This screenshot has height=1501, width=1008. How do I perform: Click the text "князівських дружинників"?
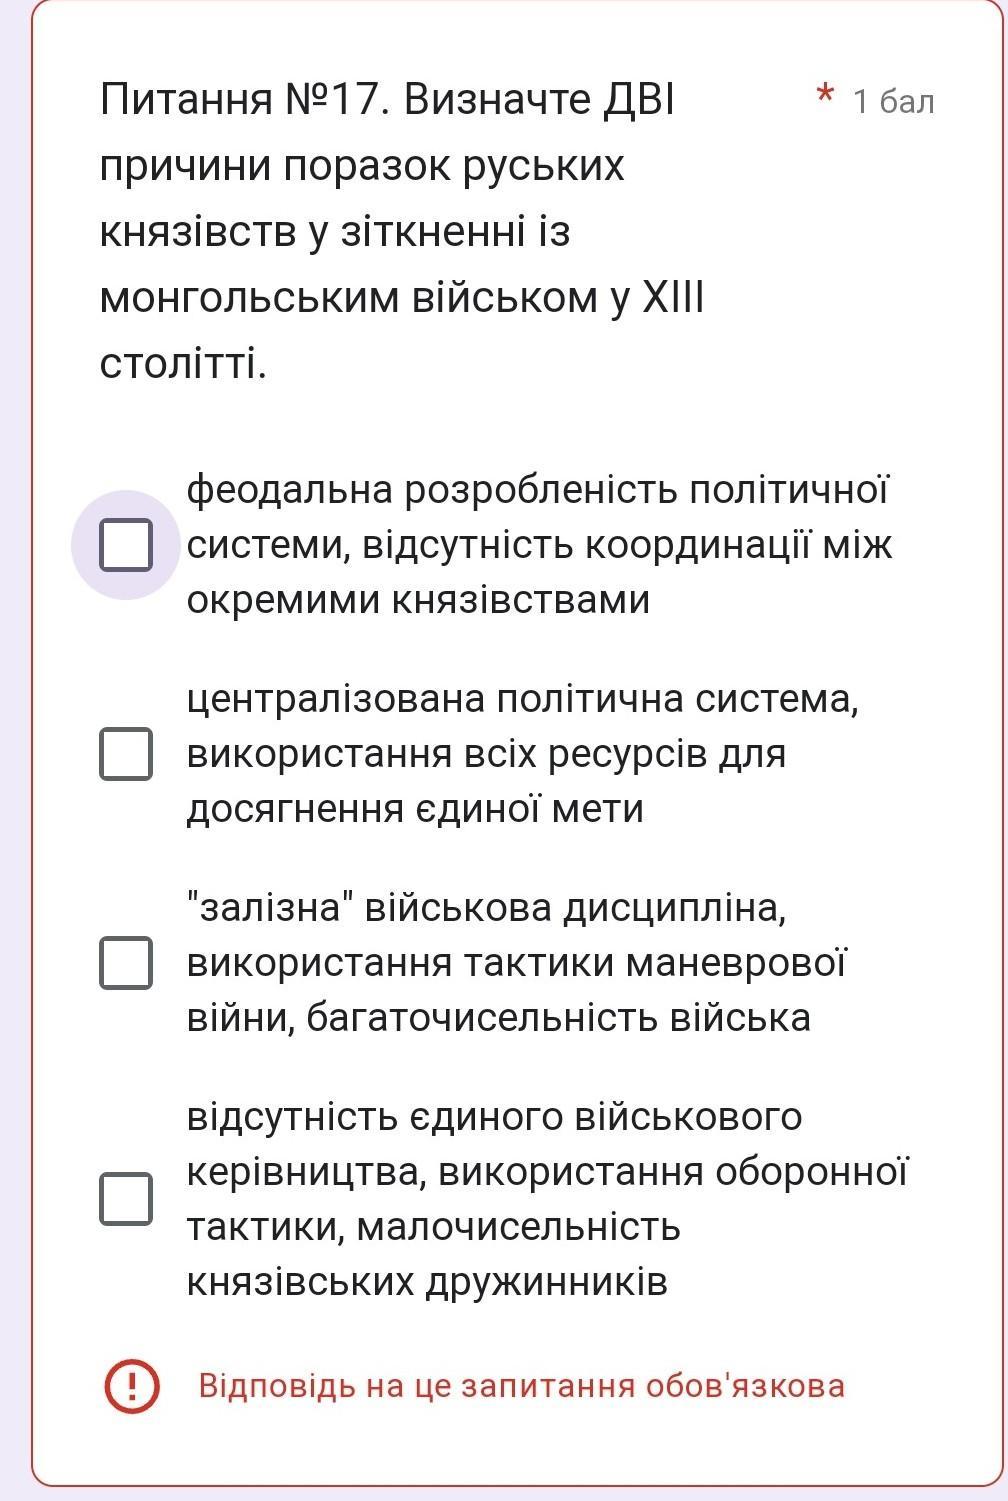point(427,1281)
